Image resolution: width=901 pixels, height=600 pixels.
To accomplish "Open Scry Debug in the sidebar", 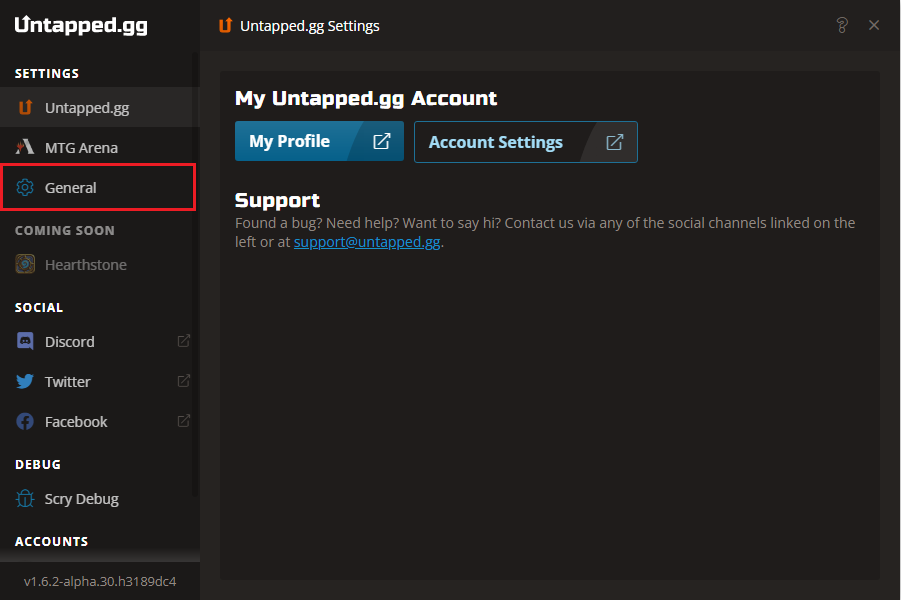I will tap(98, 499).
